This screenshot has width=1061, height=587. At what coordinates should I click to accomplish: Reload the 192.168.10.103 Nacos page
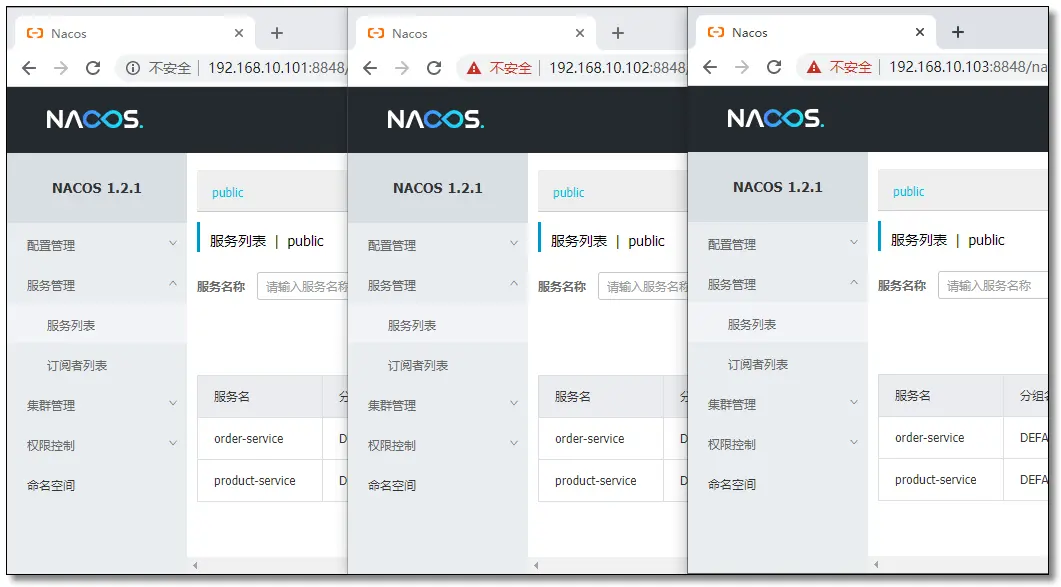click(x=774, y=66)
